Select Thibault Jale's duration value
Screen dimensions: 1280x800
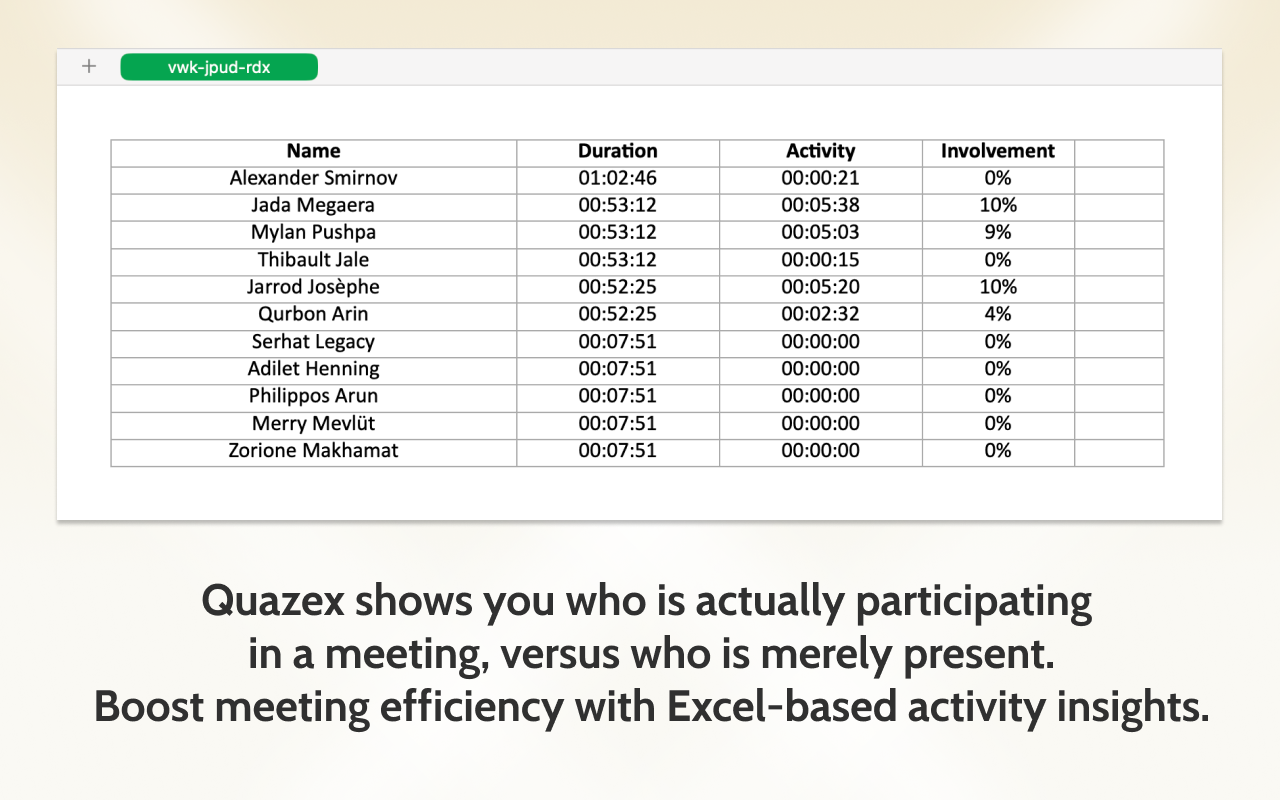click(x=617, y=259)
